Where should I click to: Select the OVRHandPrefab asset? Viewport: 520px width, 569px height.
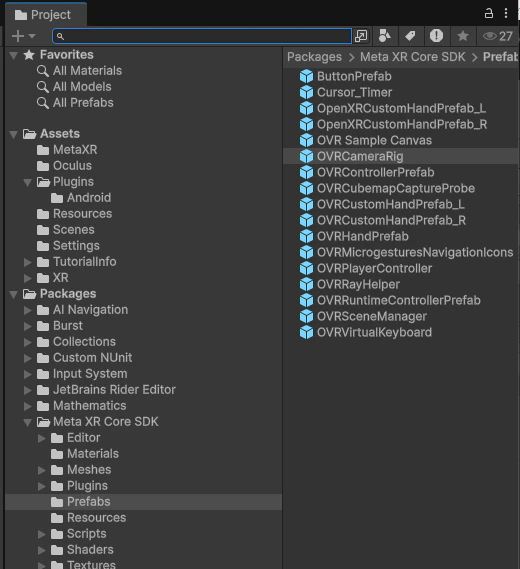[354, 236]
